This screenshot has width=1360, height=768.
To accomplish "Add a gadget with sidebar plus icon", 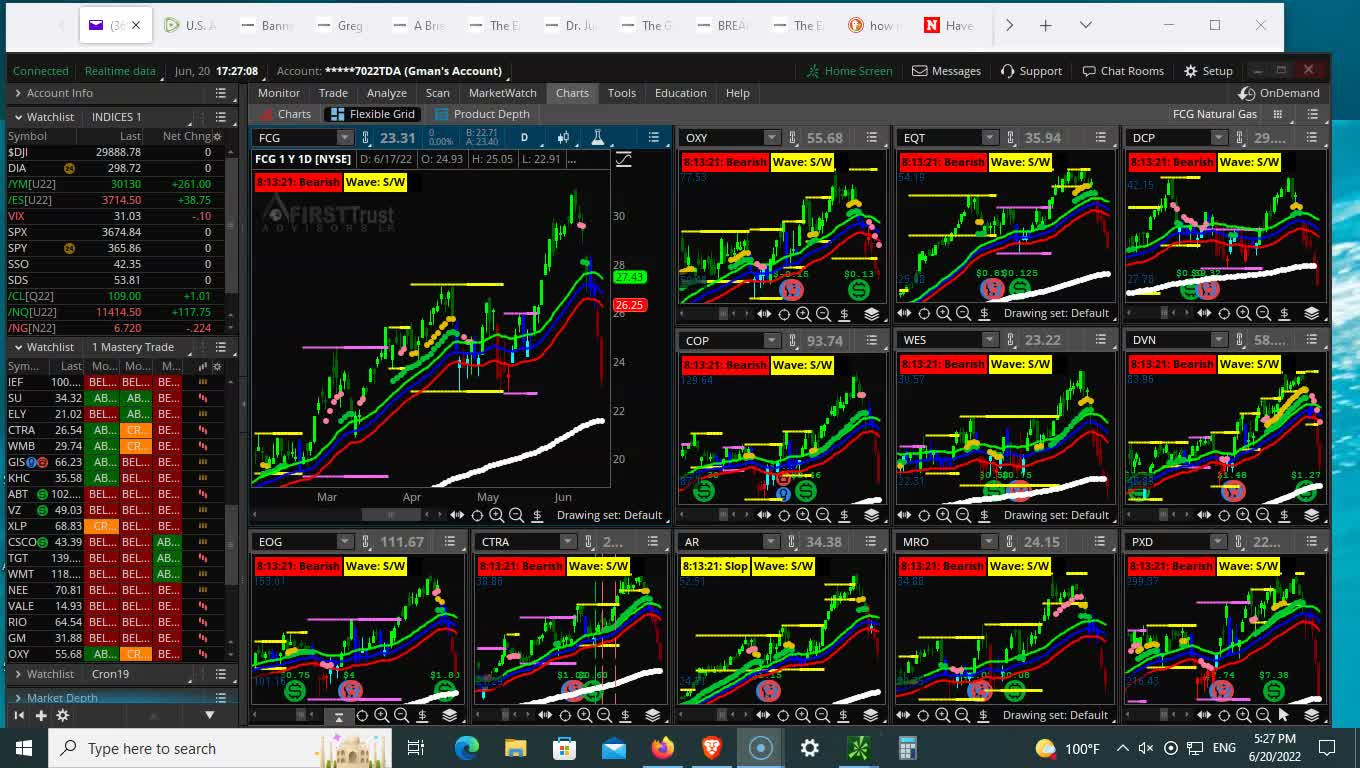I will click(41, 715).
